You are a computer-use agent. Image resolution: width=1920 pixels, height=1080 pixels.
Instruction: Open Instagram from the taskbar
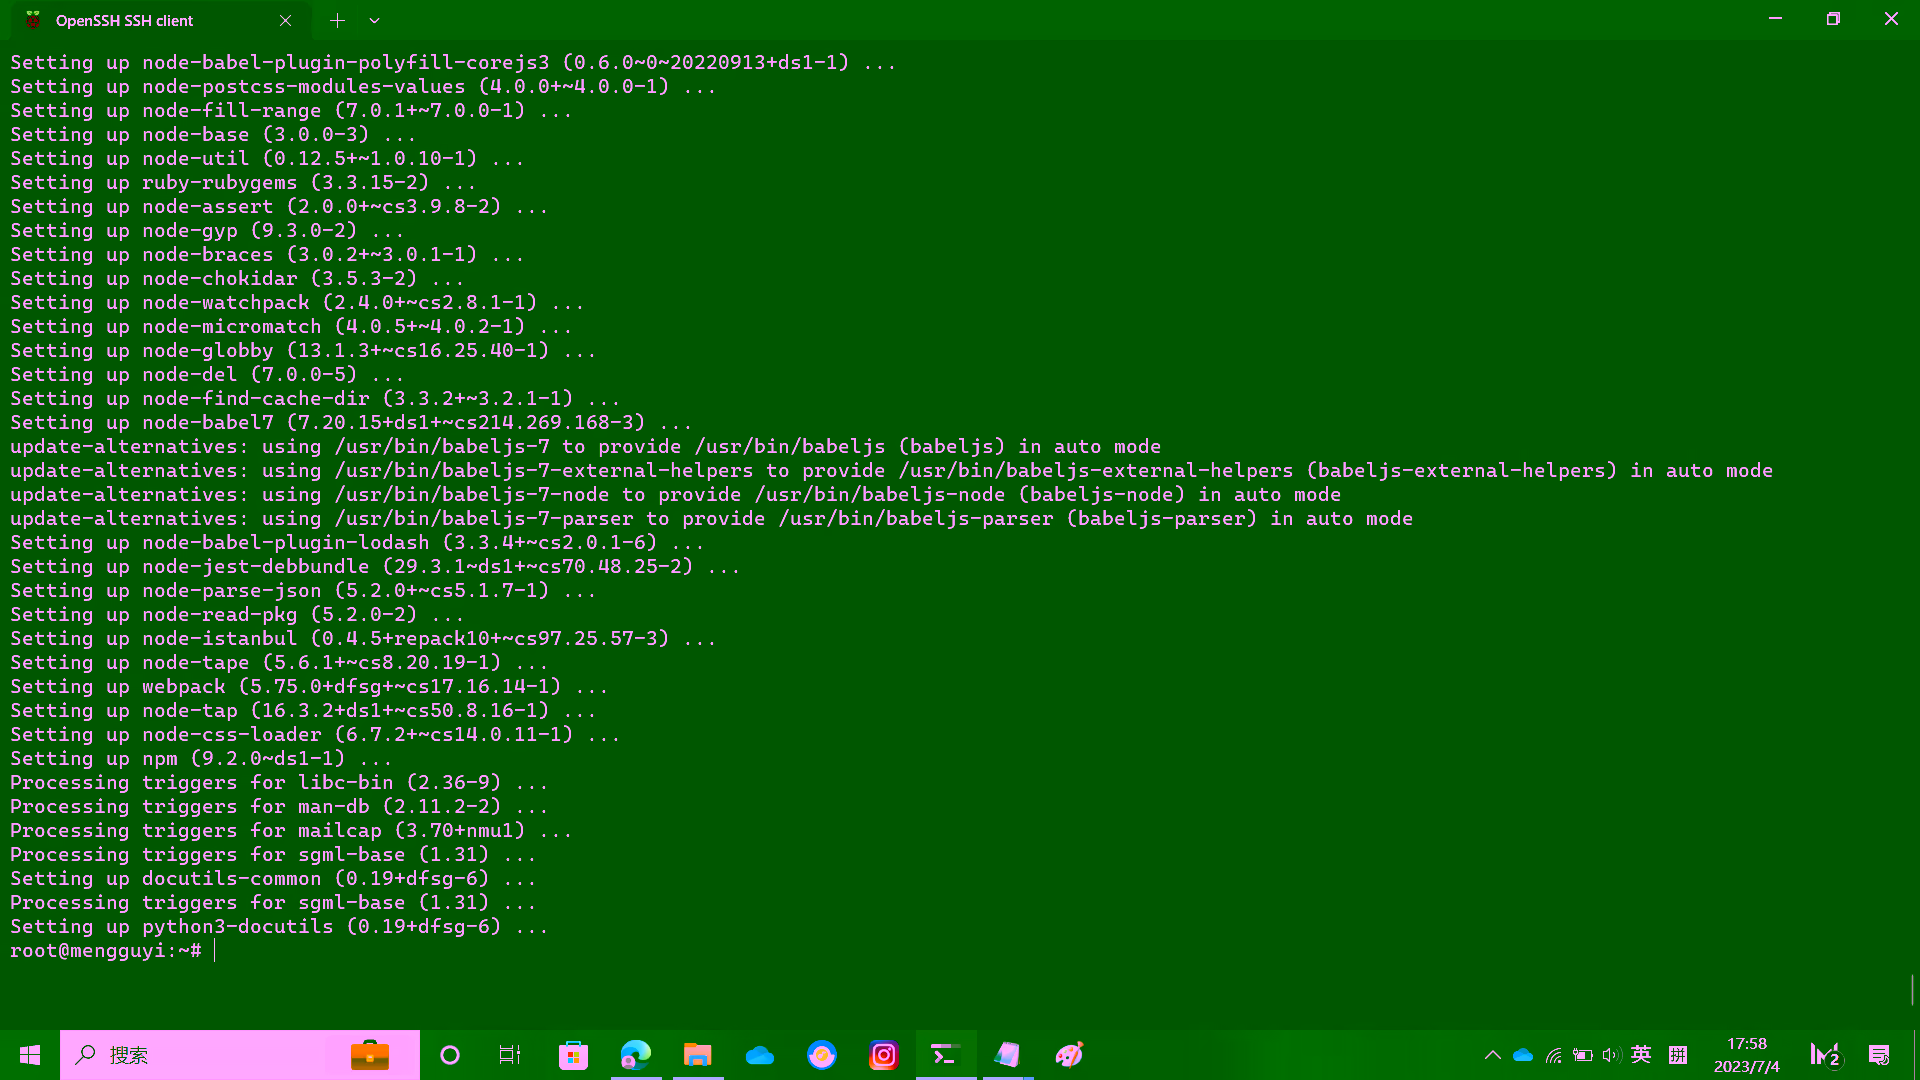pos(884,1055)
